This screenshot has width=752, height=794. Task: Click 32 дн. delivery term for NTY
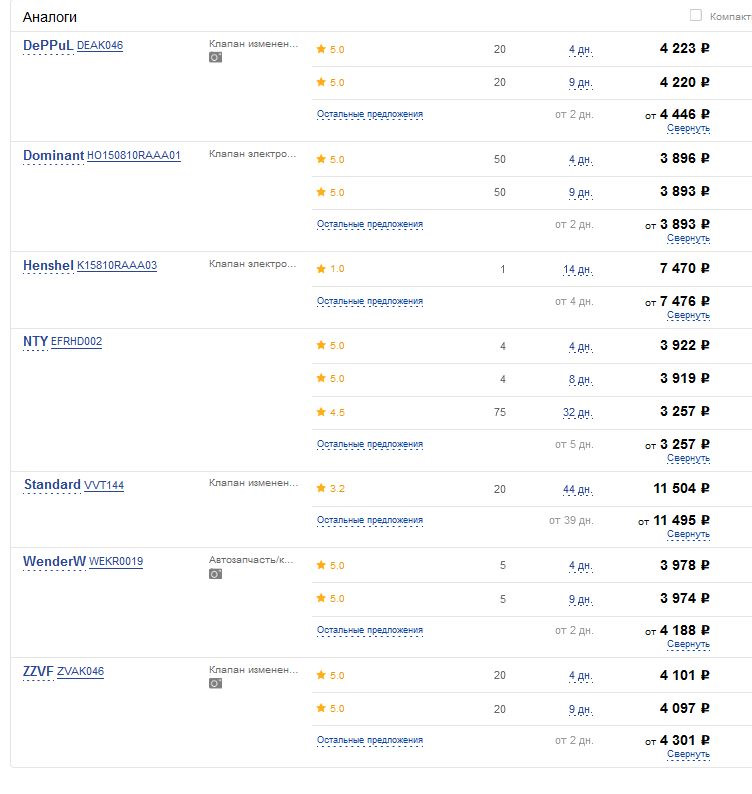coord(577,413)
